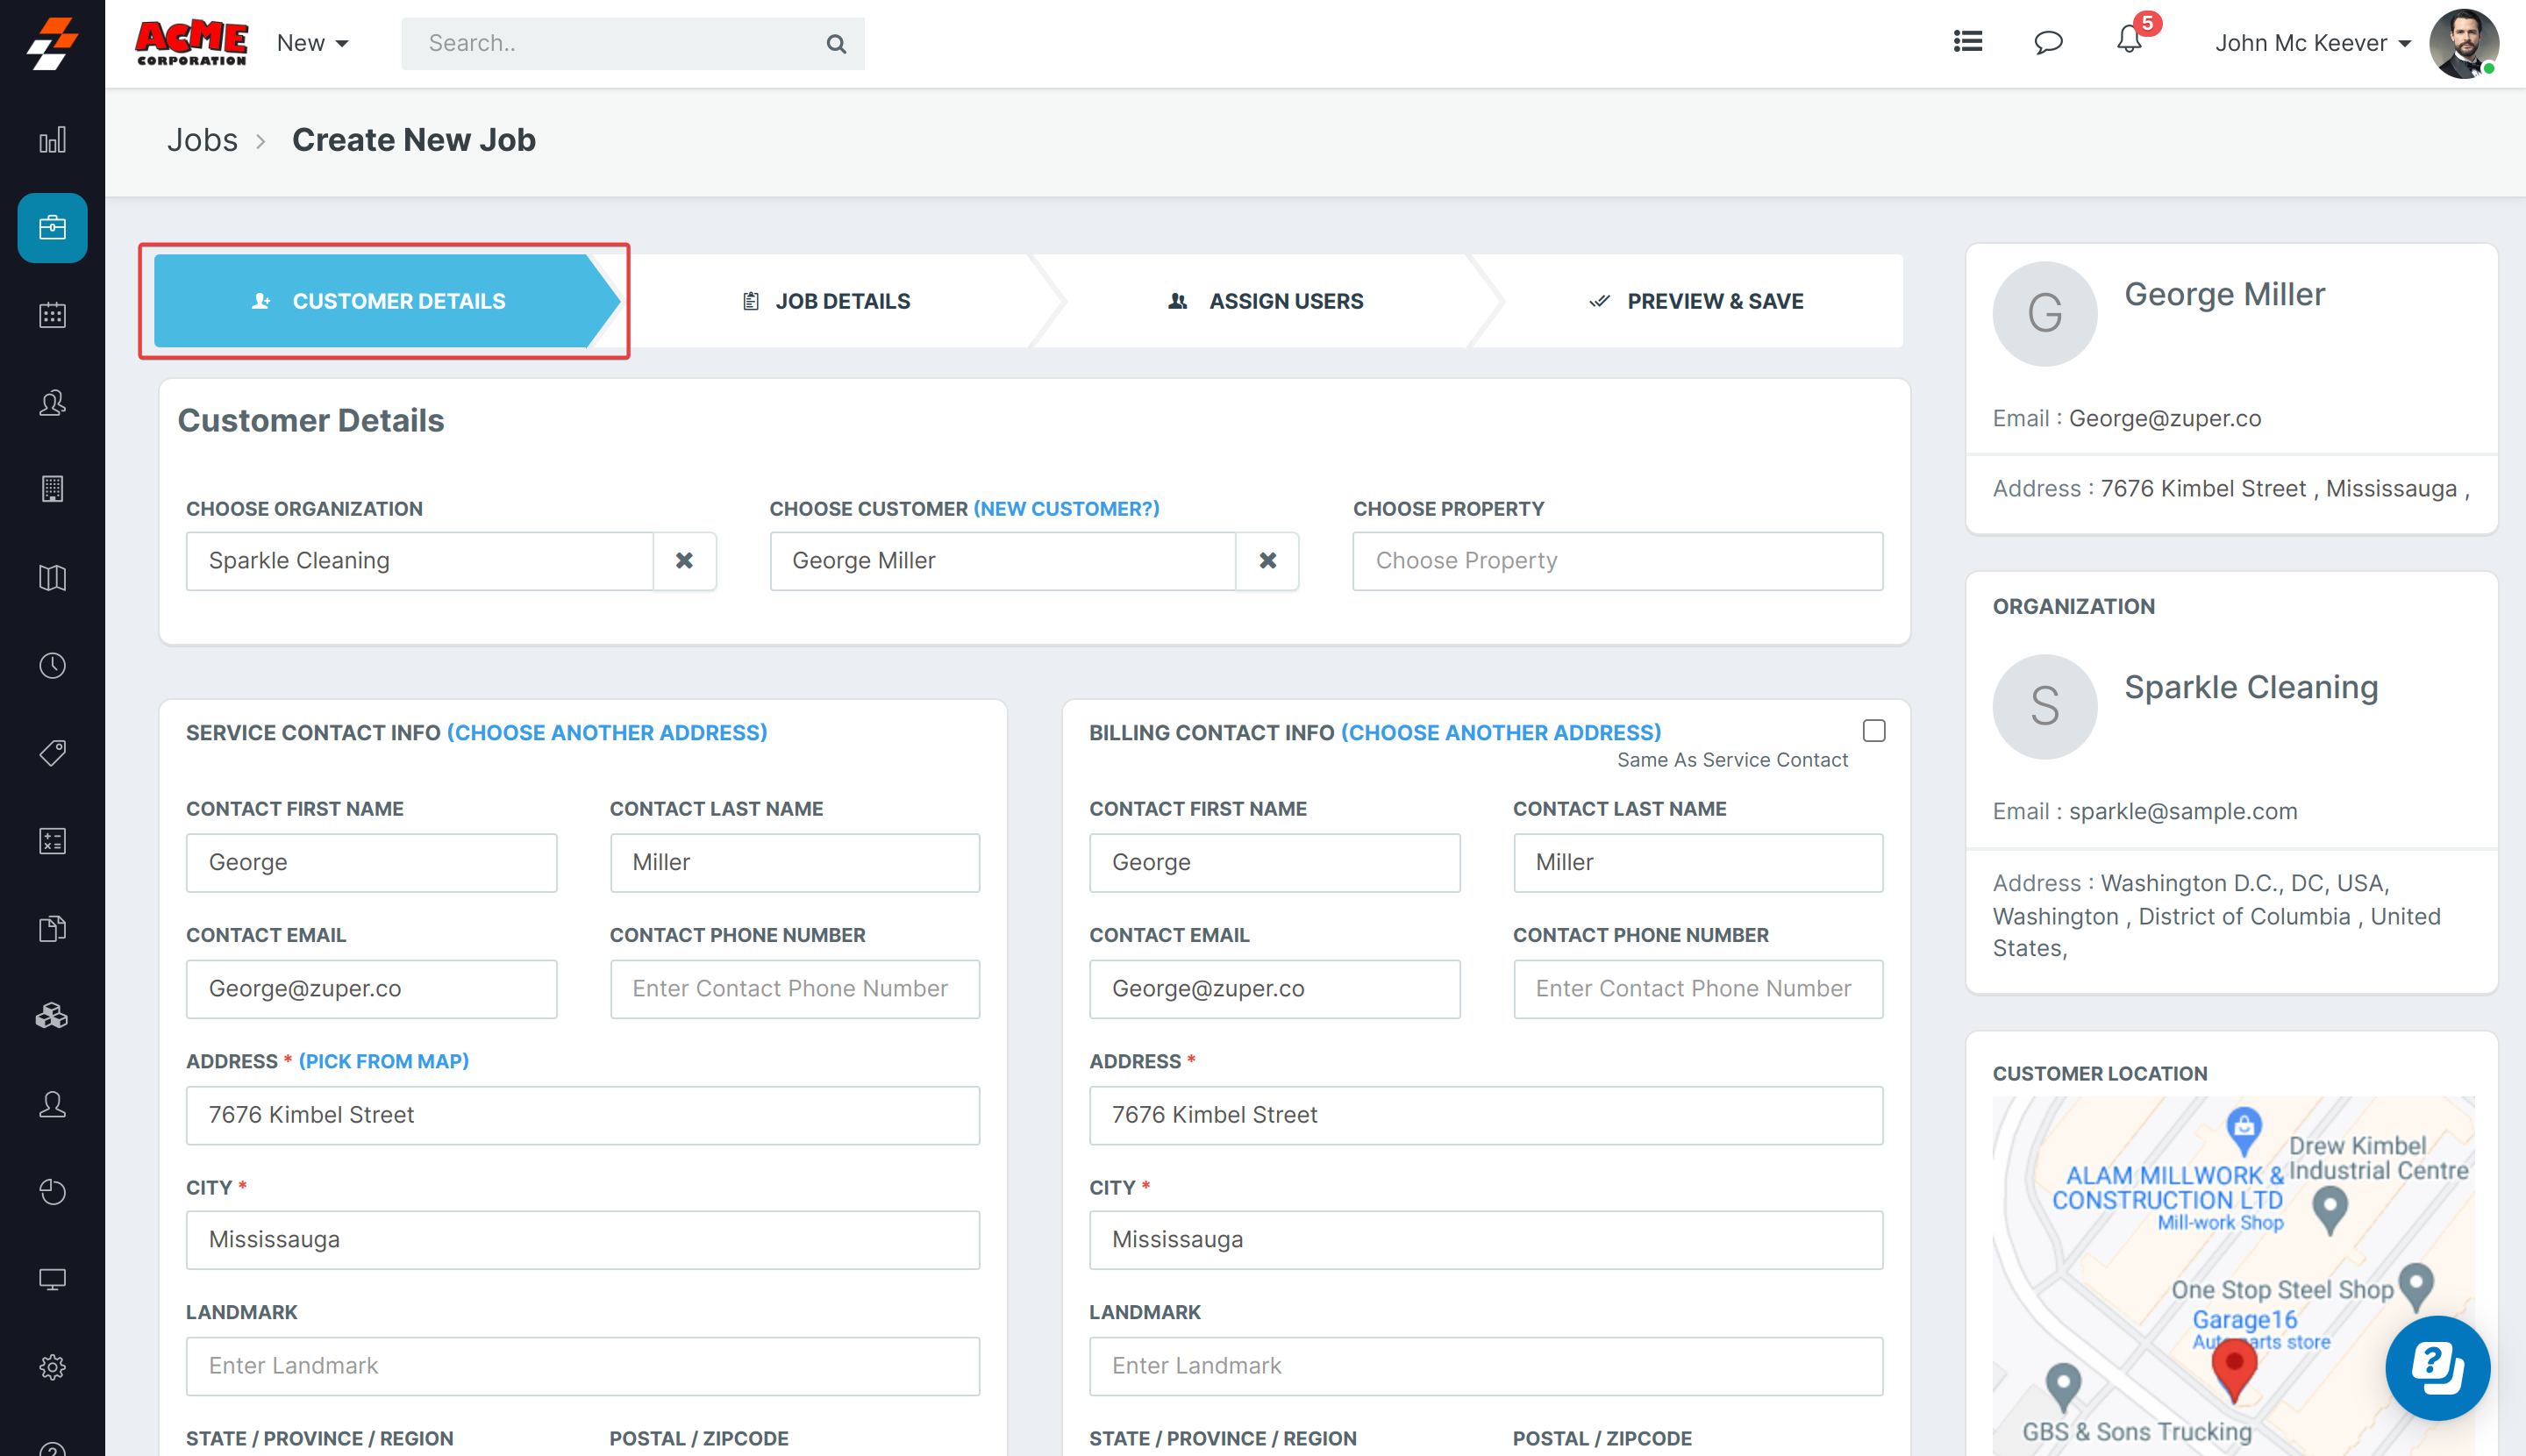Open the calendar icon in sidebar
The height and width of the screenshot is (1456, 2526).
click(x=52, y=315)
